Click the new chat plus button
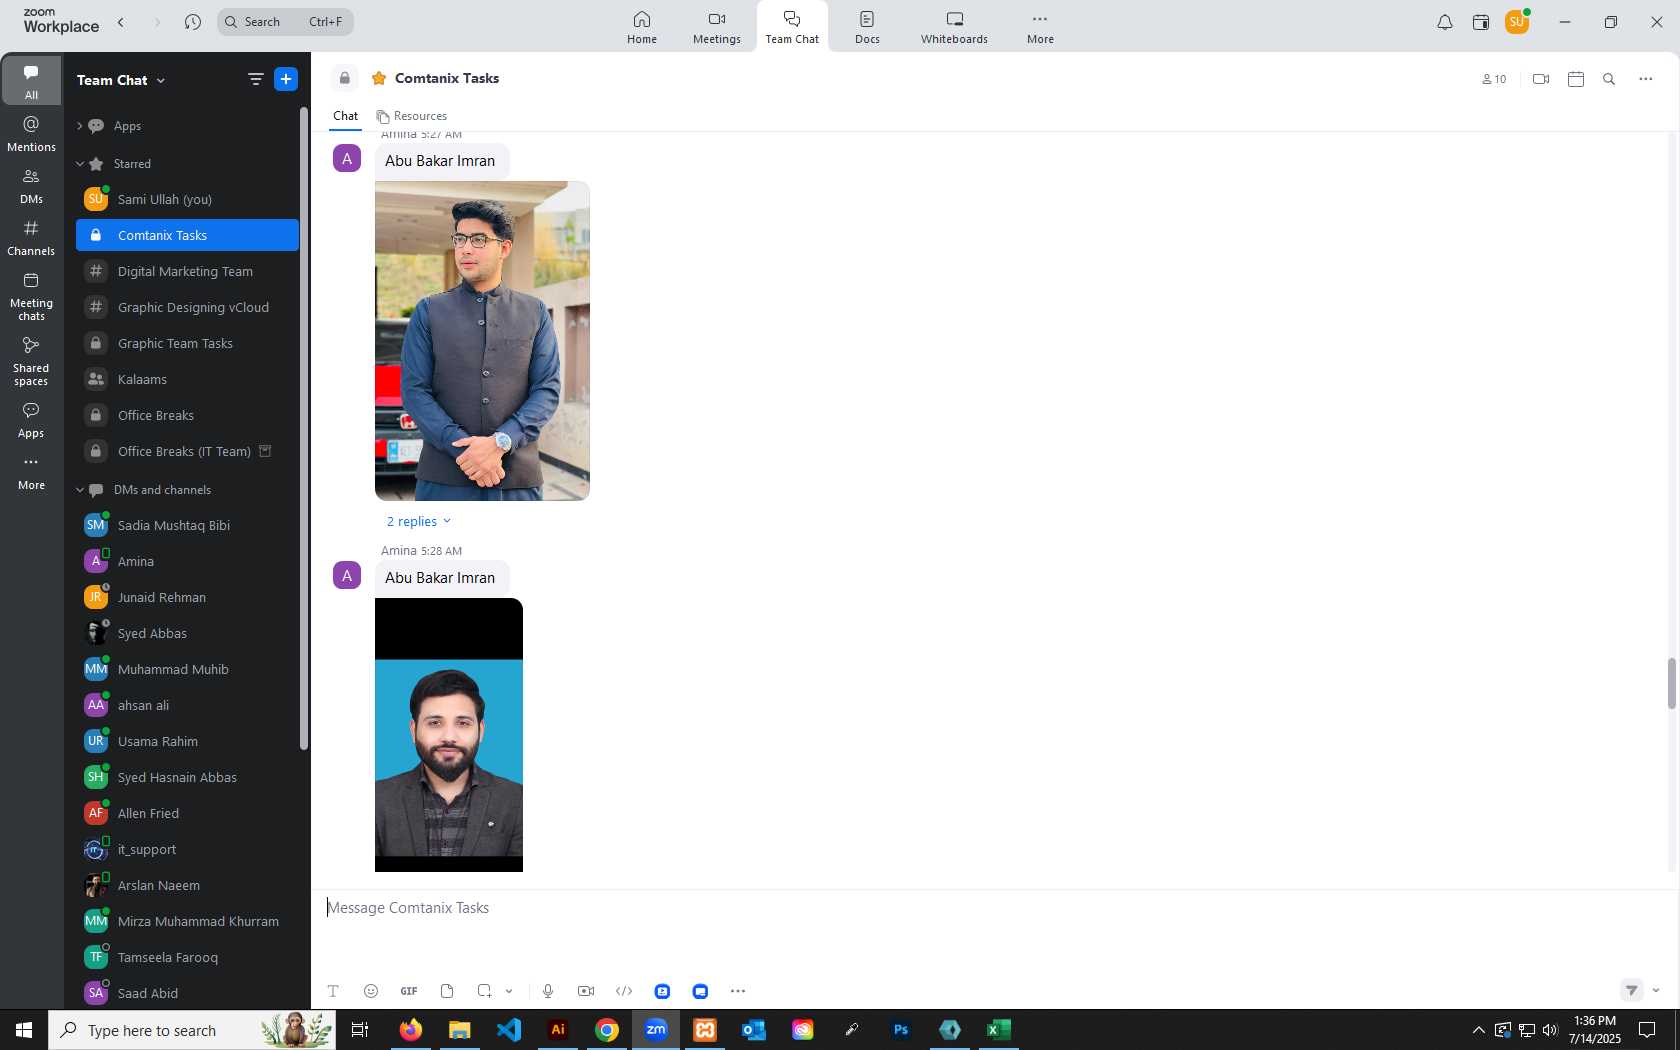1680x1050 pixels. [286, 79]
